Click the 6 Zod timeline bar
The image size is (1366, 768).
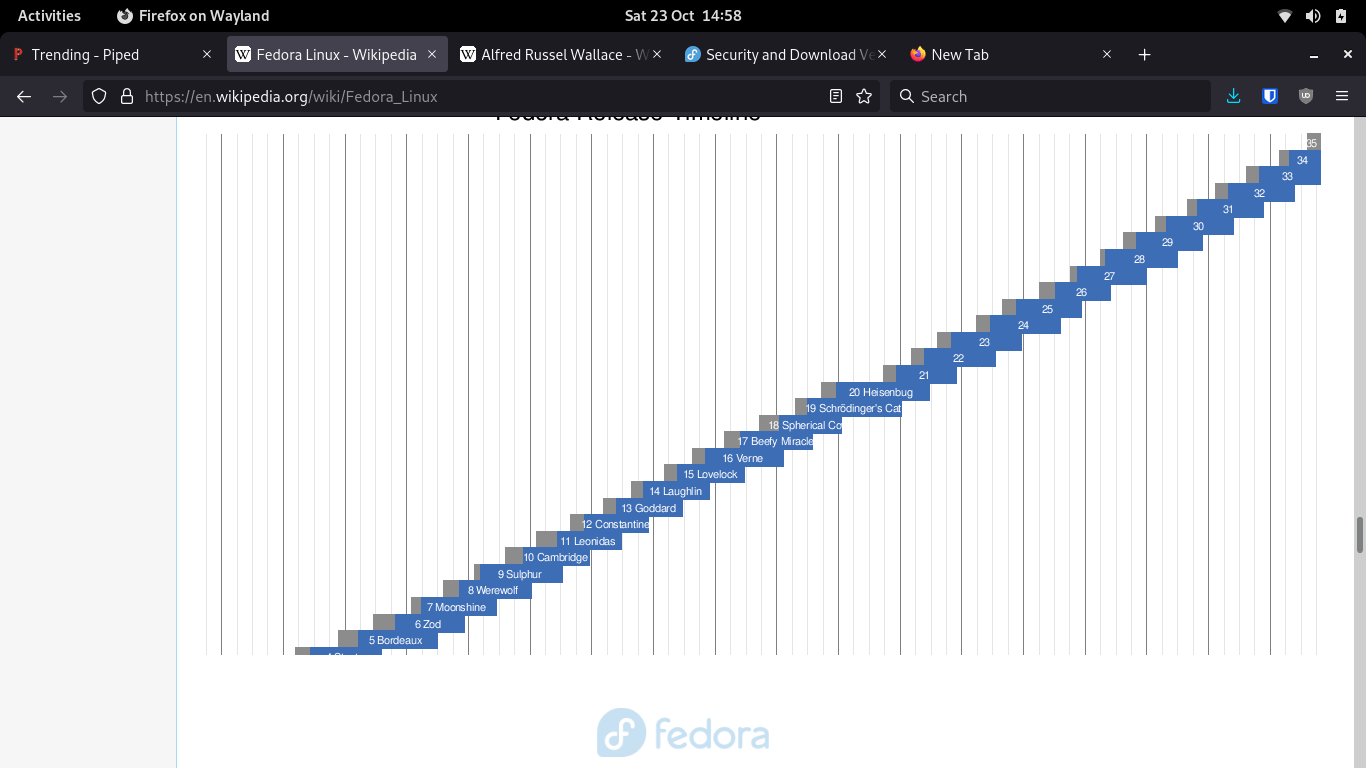click(430, 624)
